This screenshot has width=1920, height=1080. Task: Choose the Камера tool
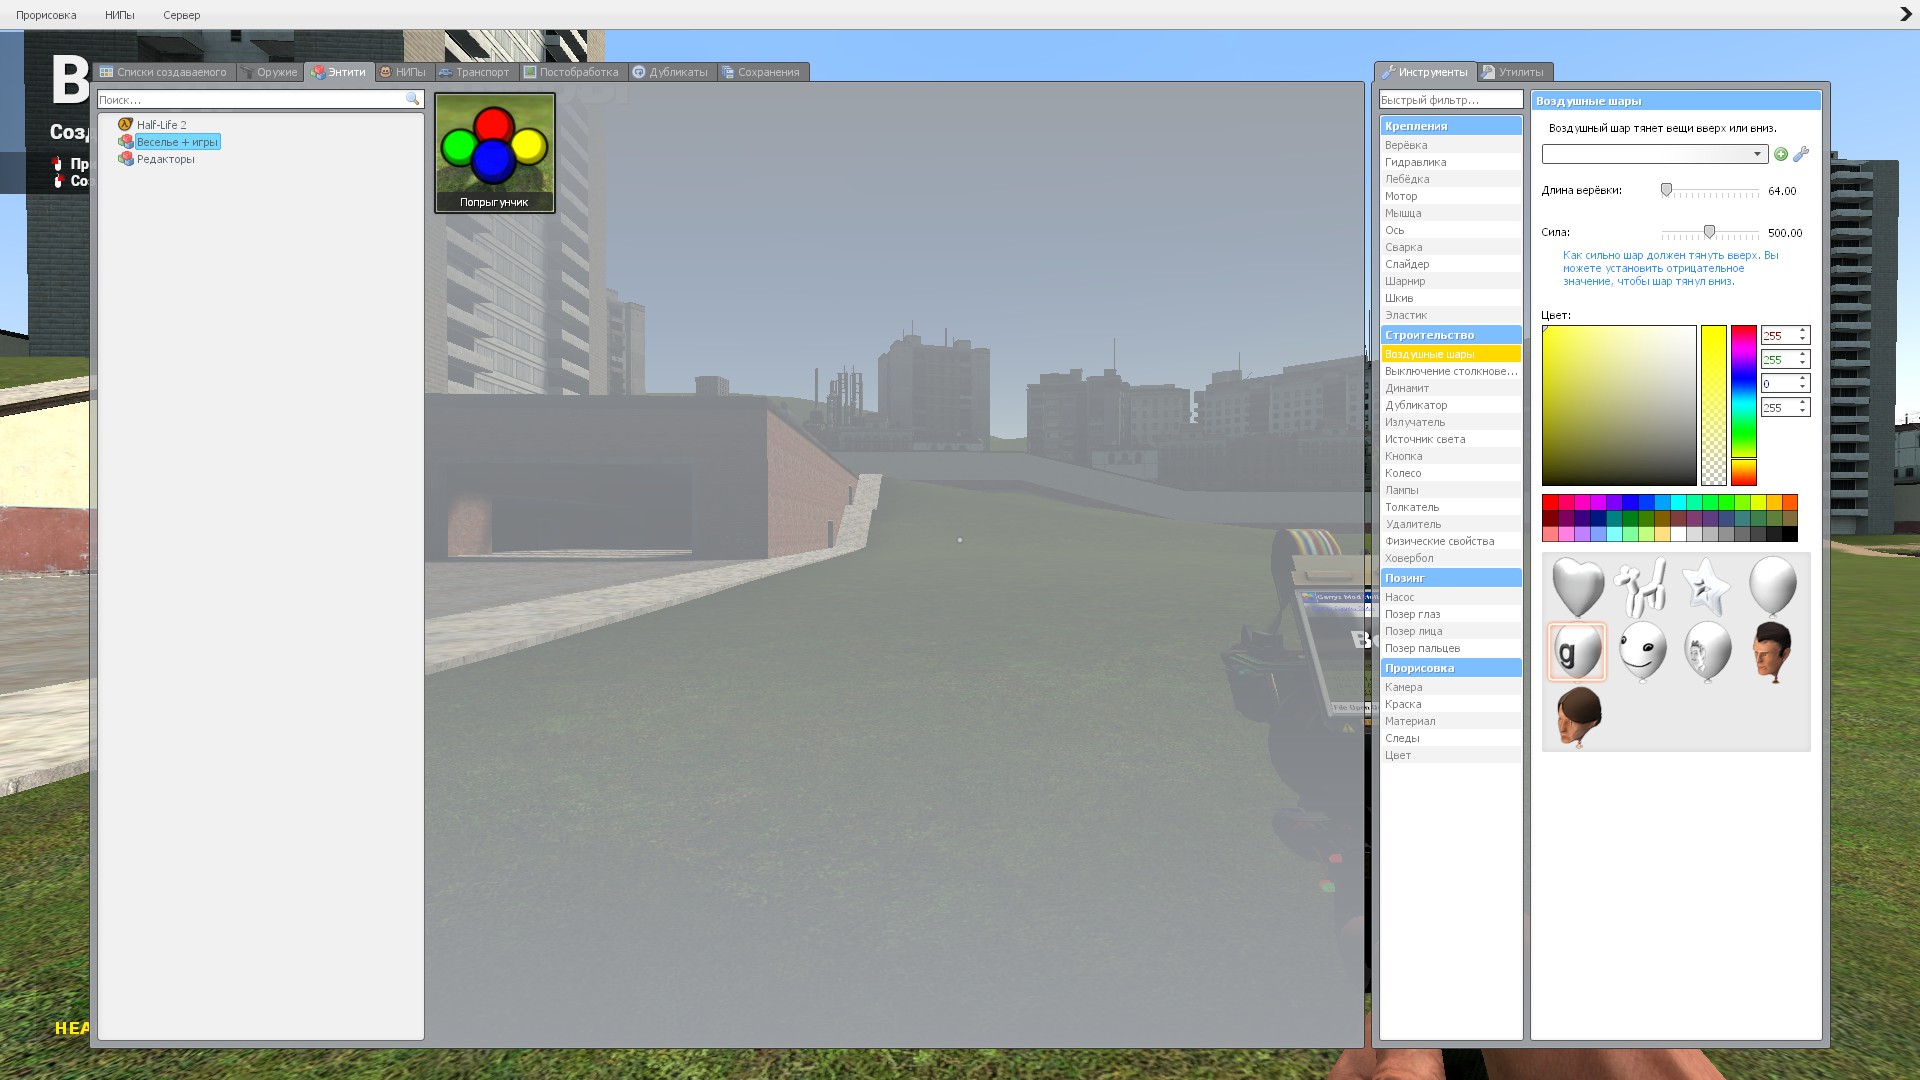[x=1451, y=687]
